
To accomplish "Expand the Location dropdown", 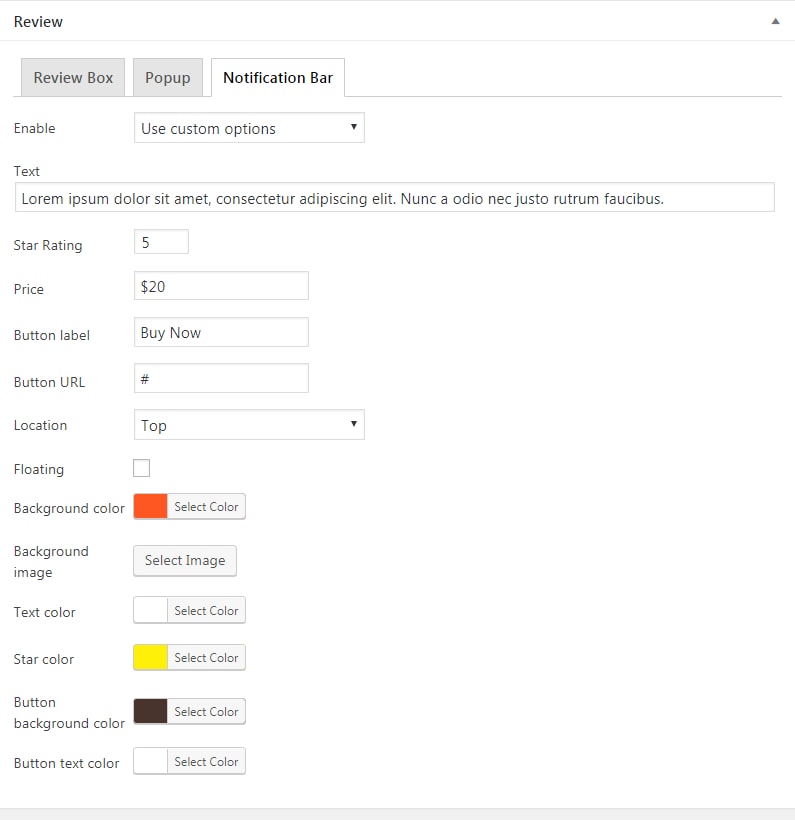I will [x=249, y=425].
